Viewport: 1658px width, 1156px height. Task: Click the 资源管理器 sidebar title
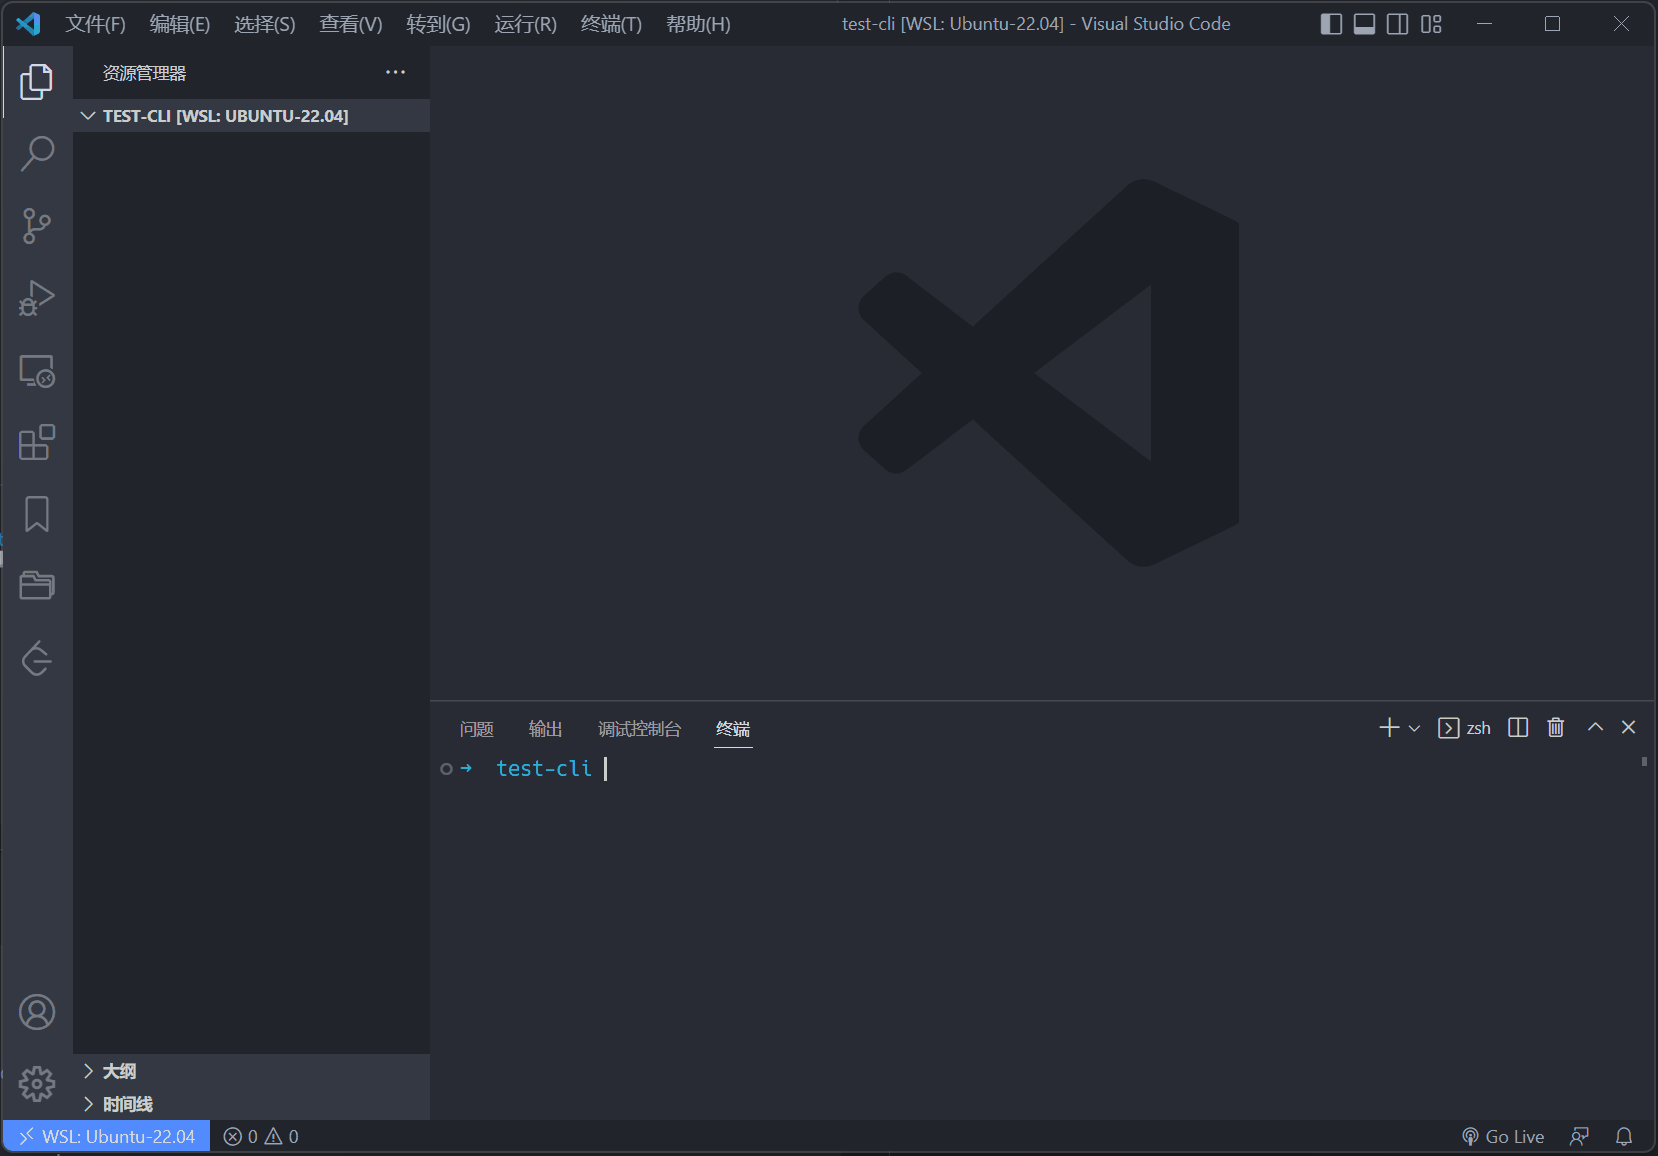[x=144, y=73]
